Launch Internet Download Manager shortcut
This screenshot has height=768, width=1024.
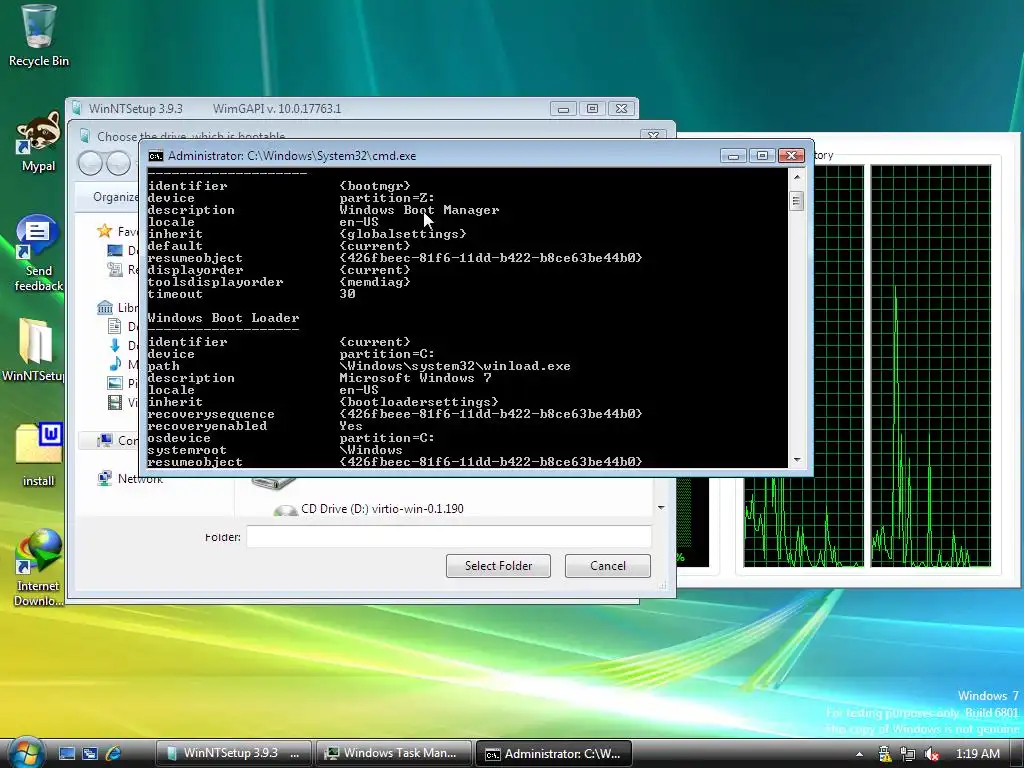pyautogui.click(x=38, y=568)
